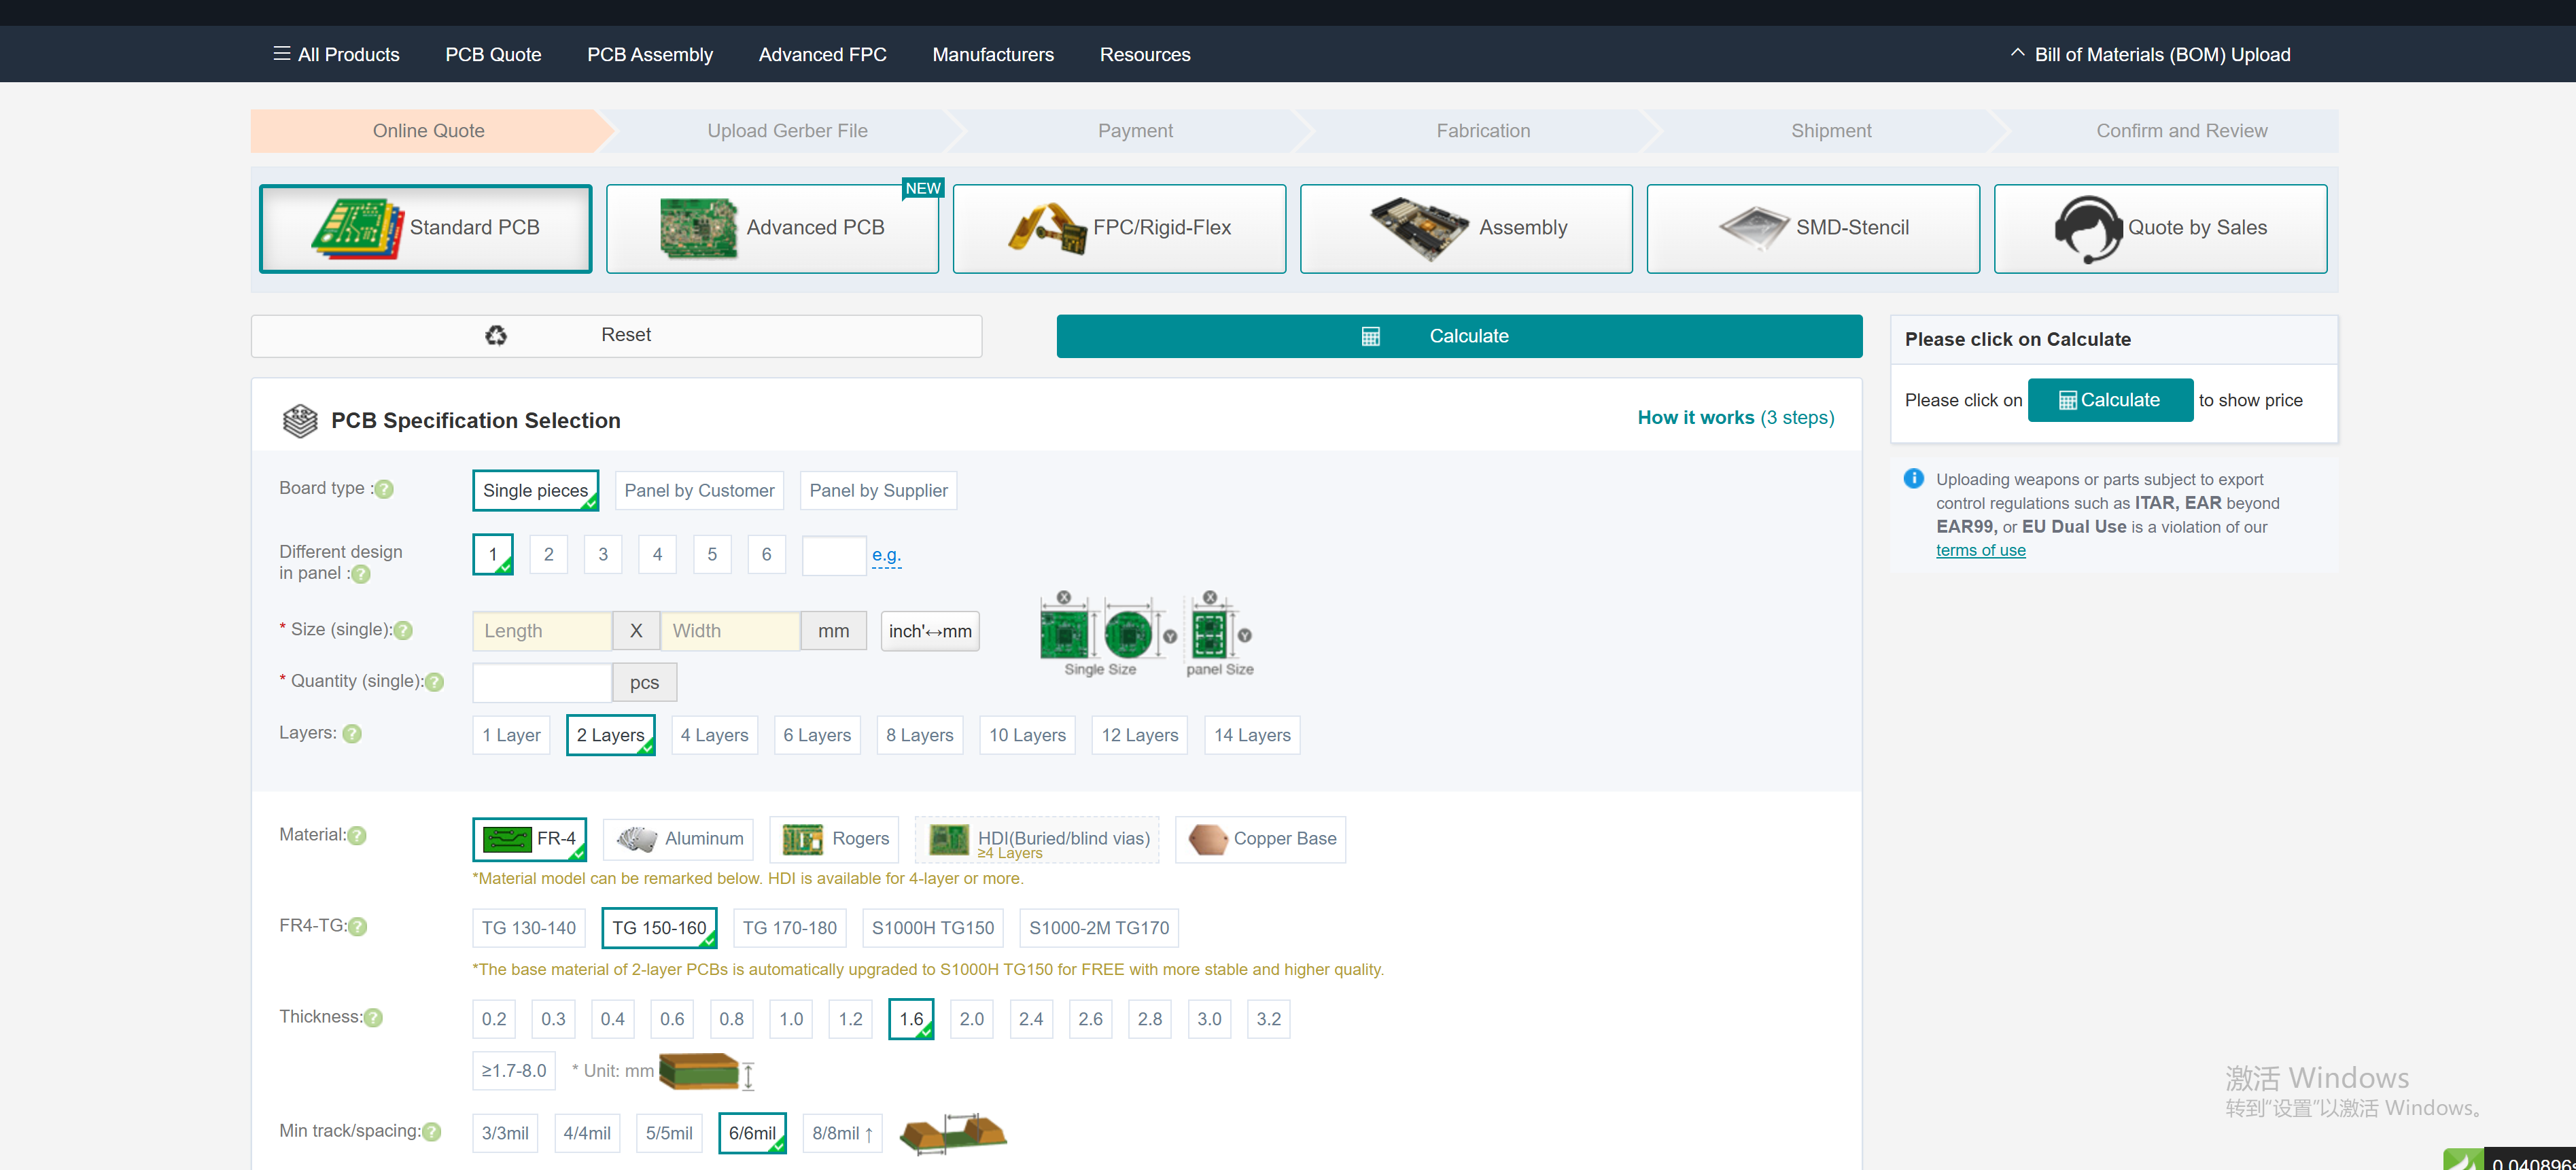Viewport: 2576px width, 1170px height.
Task: Expand the All Products menu
Action: click(336, 55)
